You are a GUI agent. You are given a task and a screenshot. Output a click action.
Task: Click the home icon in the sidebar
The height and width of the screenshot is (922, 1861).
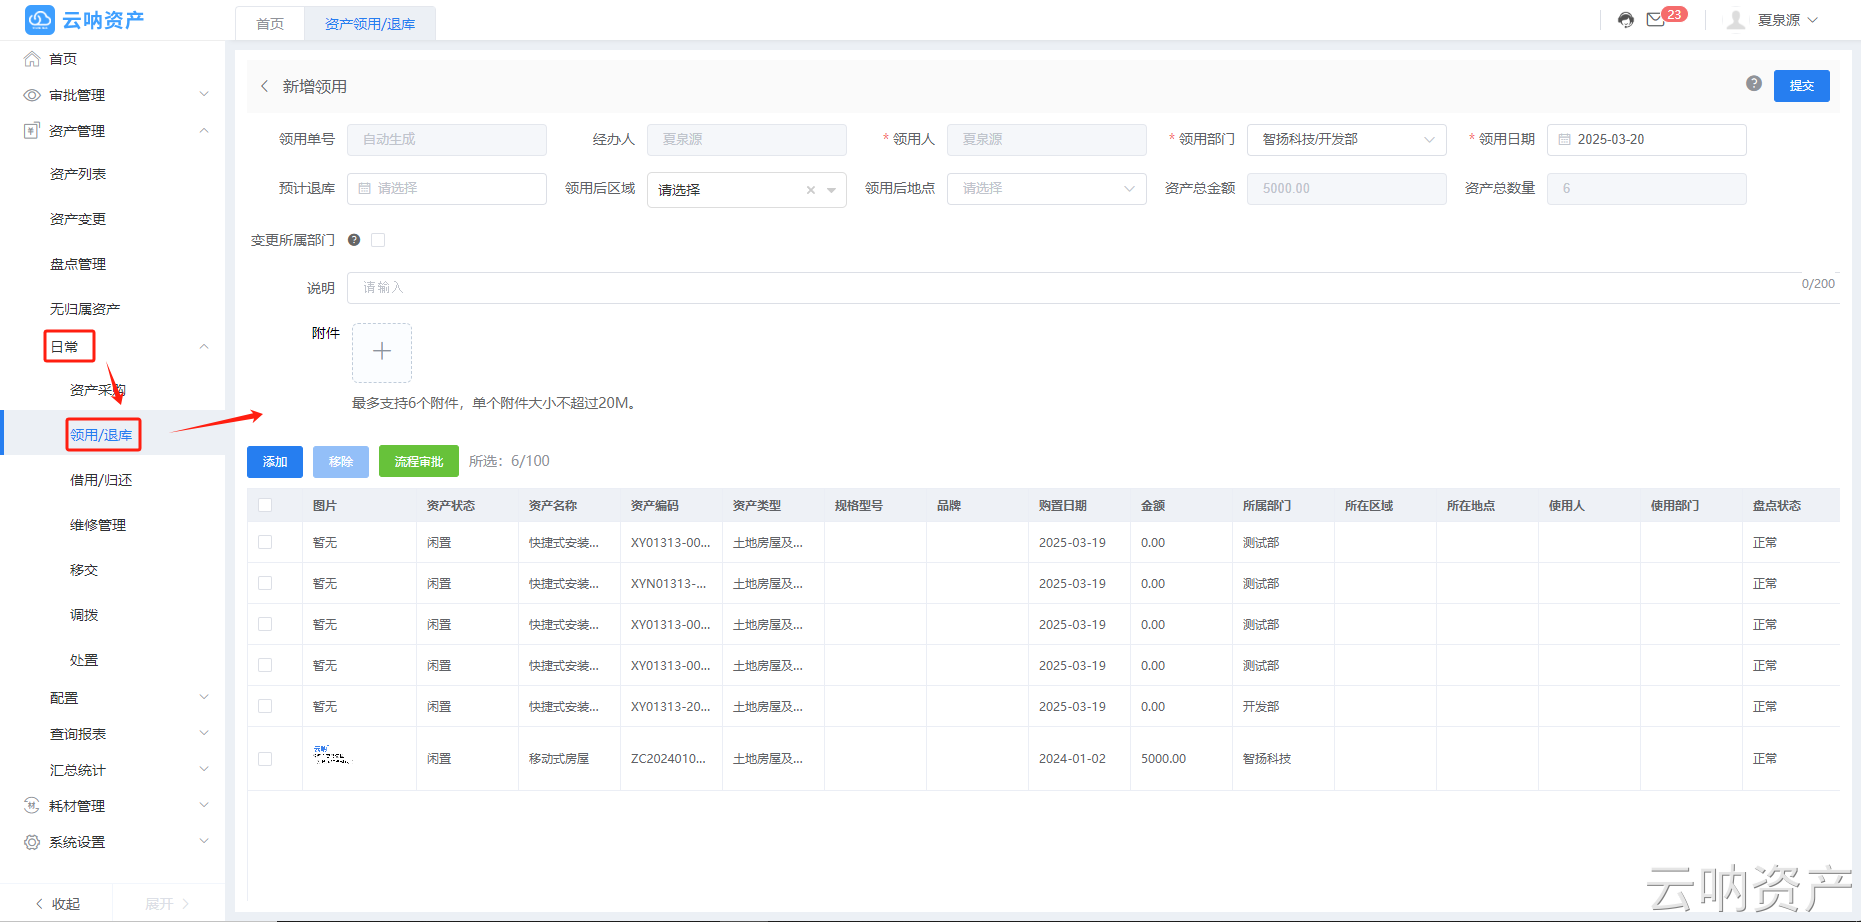[32, 59]
